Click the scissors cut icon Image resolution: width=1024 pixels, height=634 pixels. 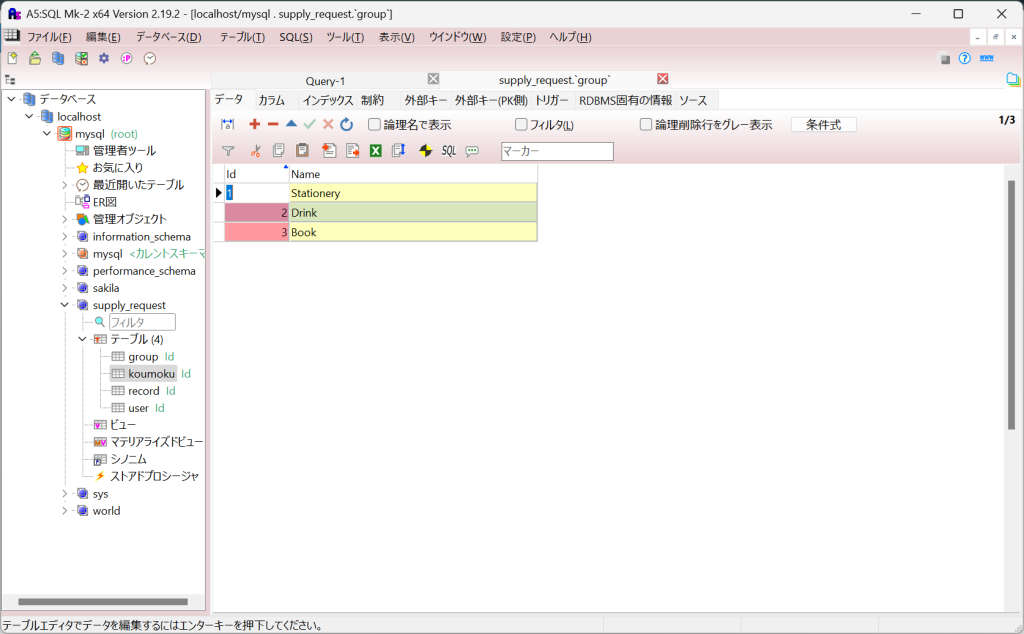(255, 151)
